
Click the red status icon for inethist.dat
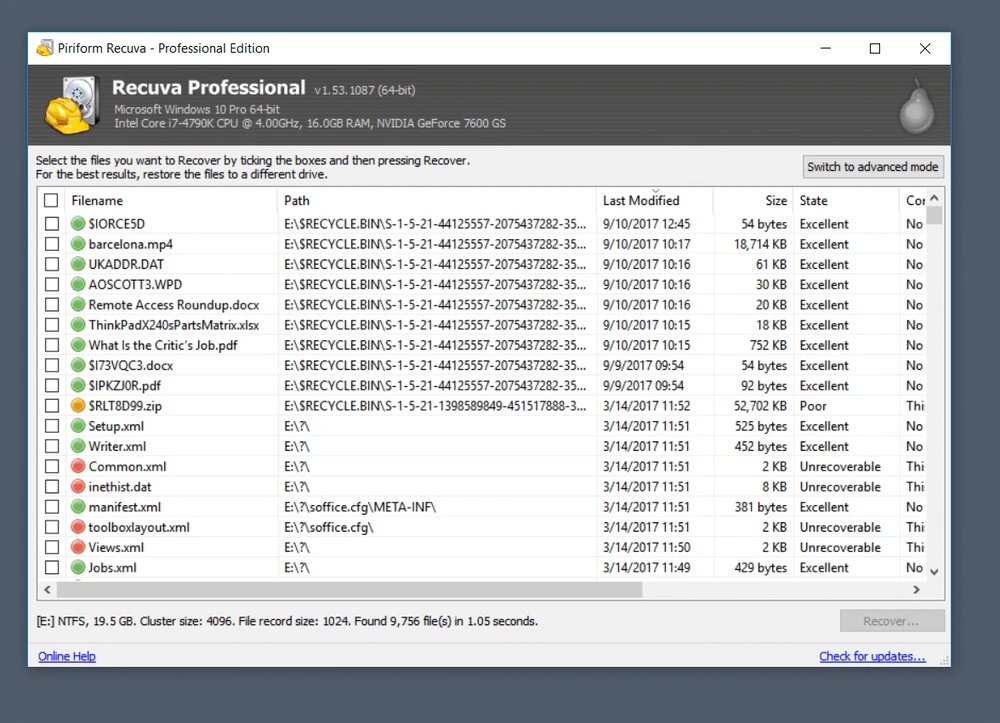point(78,487)
